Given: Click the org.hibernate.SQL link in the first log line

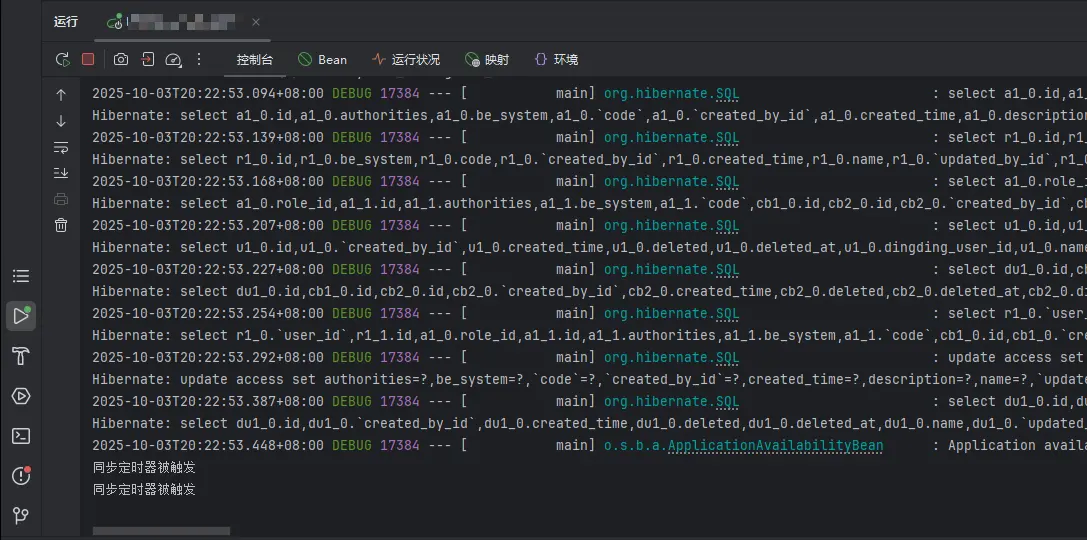Looking at the screenshot, I should point(671,94).
